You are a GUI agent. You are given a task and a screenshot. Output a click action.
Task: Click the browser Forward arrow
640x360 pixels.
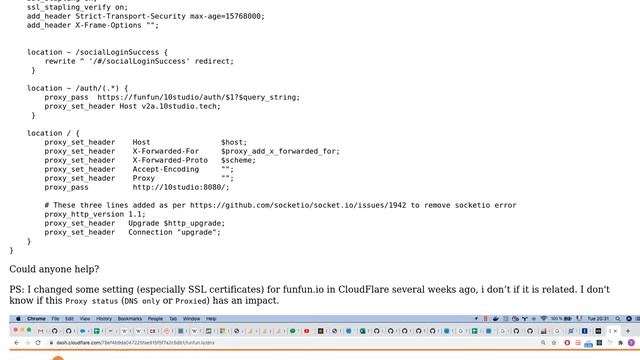click(x=27, y=342)
